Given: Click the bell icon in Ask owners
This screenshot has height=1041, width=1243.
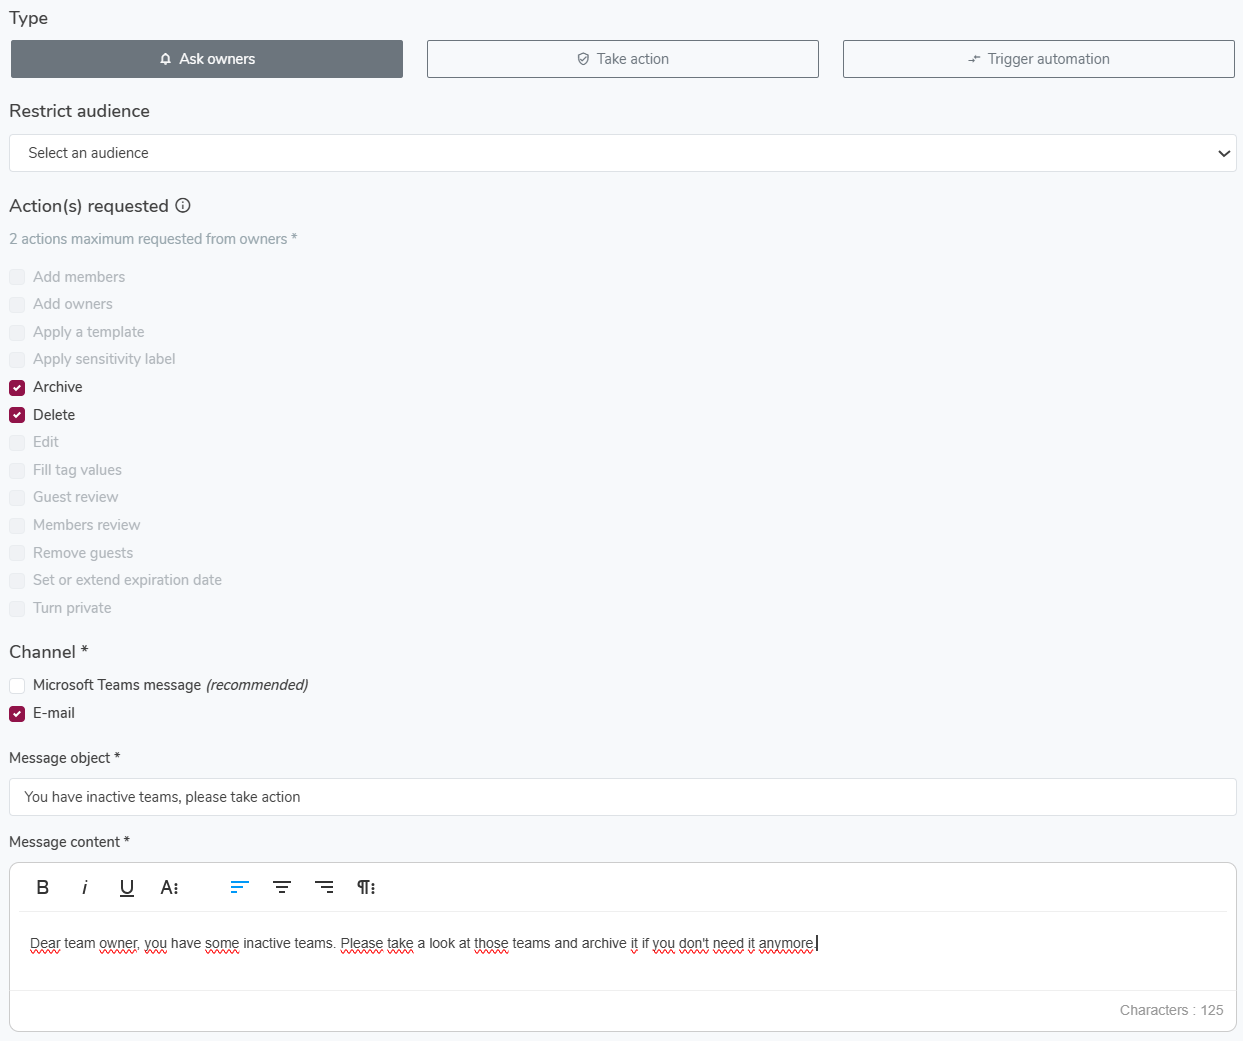Looking at the screenshot, I should pyautogui.click(x=166, y=59).
